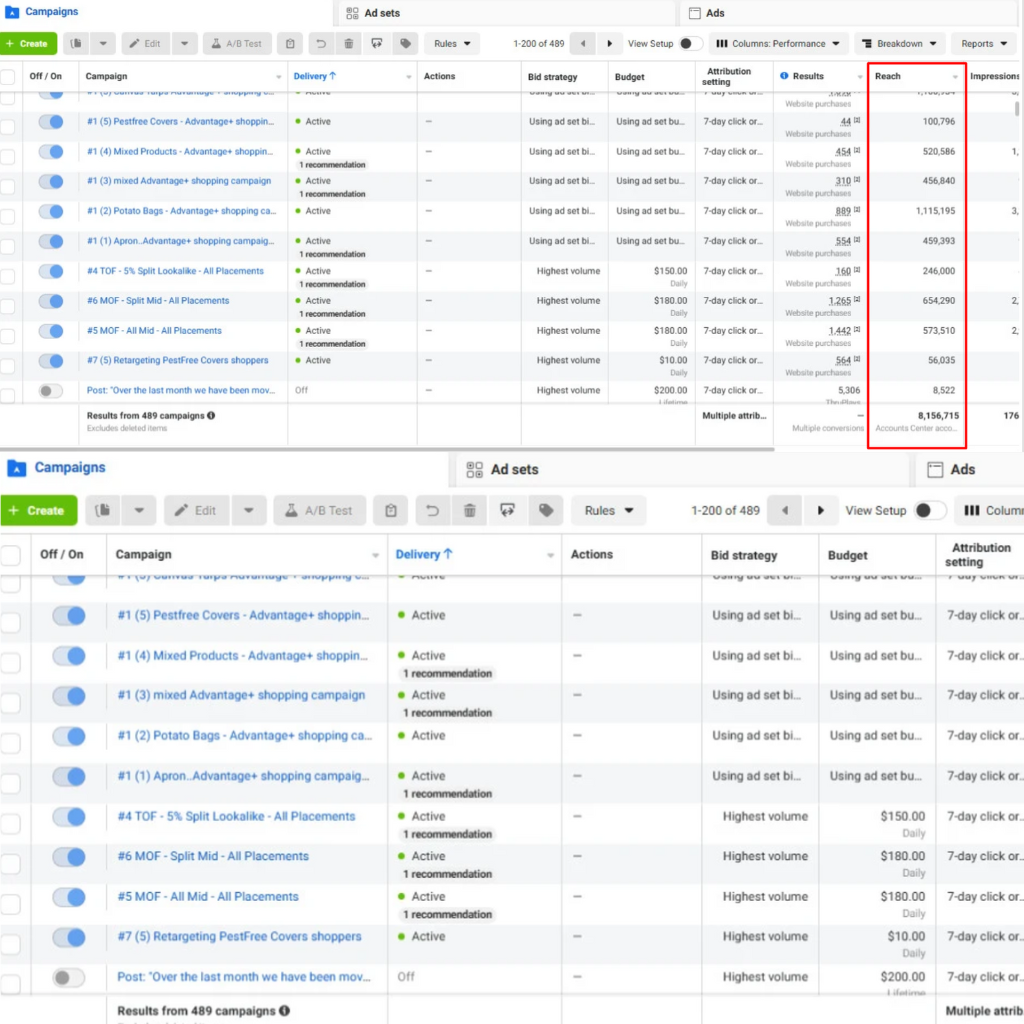Click Campaigns folder icon in lower enlarged panel

click(x=16, y=468)
